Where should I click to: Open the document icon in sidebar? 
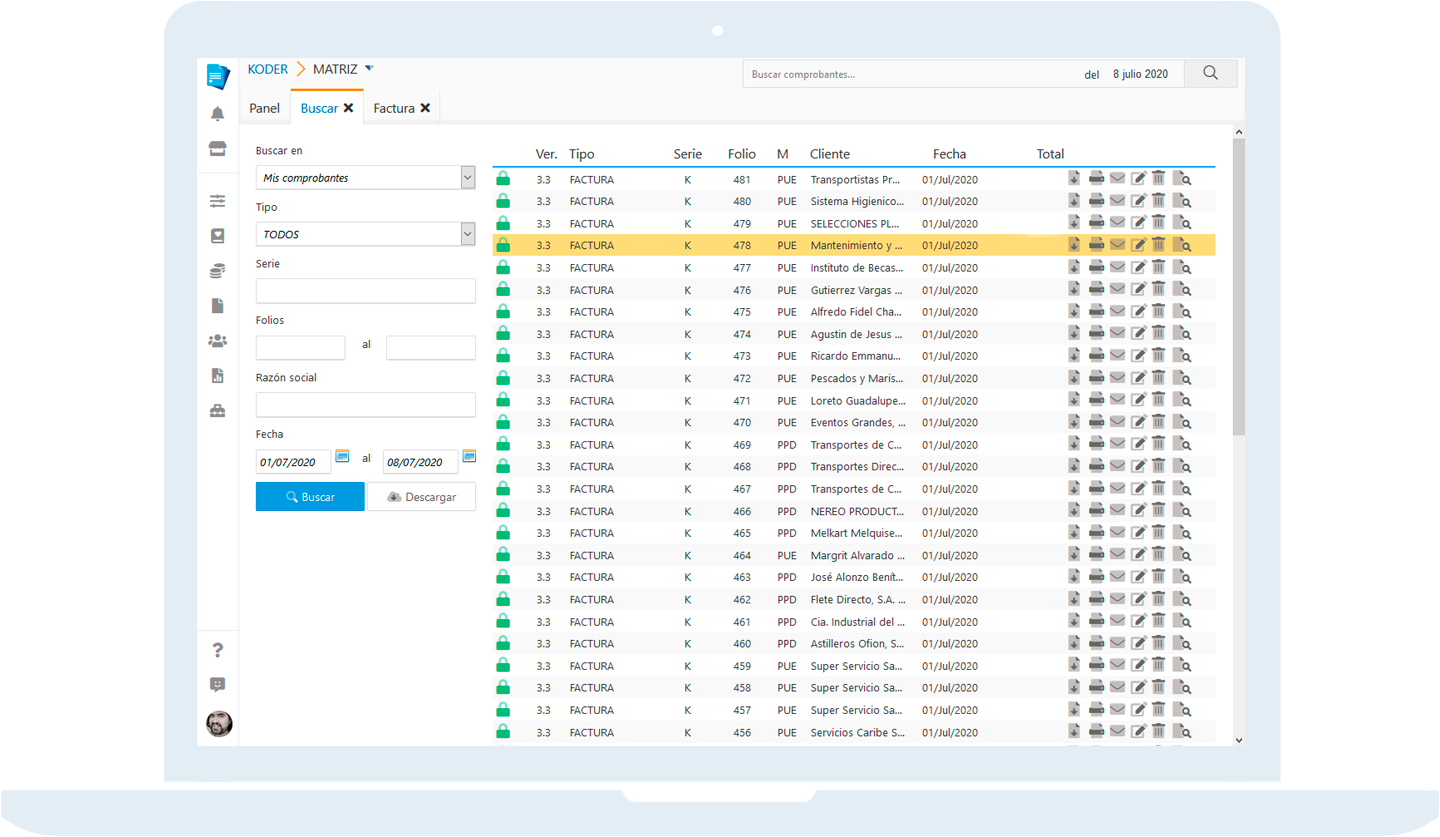pos(217,306)
